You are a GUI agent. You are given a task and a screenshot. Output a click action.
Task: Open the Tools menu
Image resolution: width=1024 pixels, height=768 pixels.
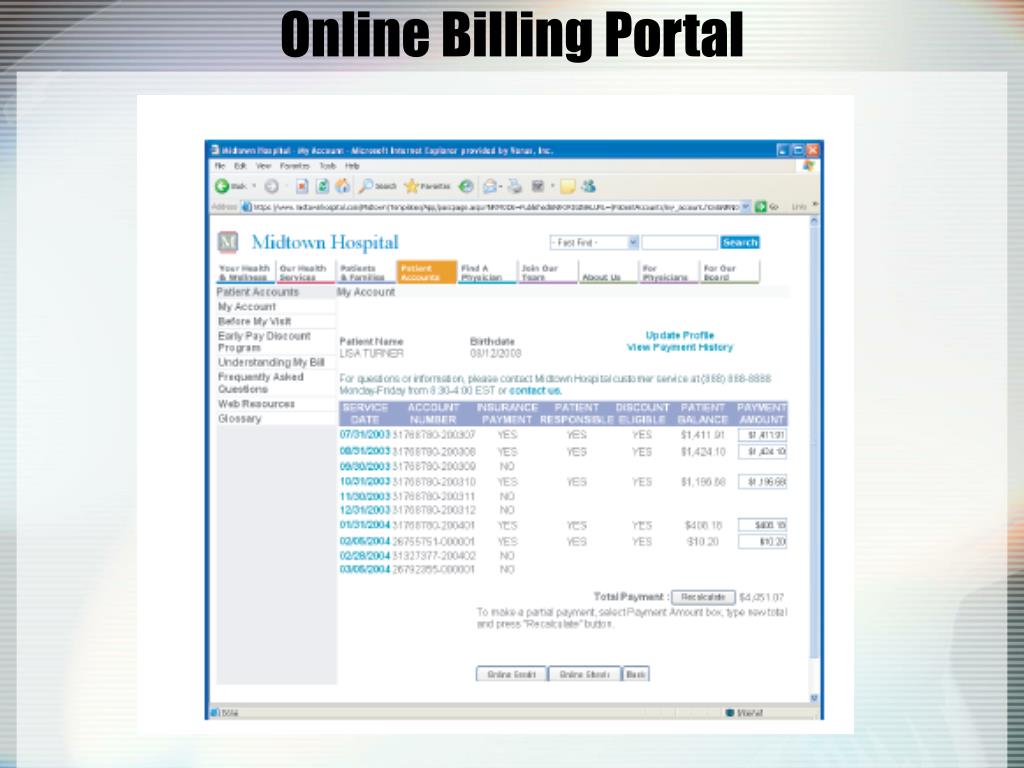click(327, 166)
